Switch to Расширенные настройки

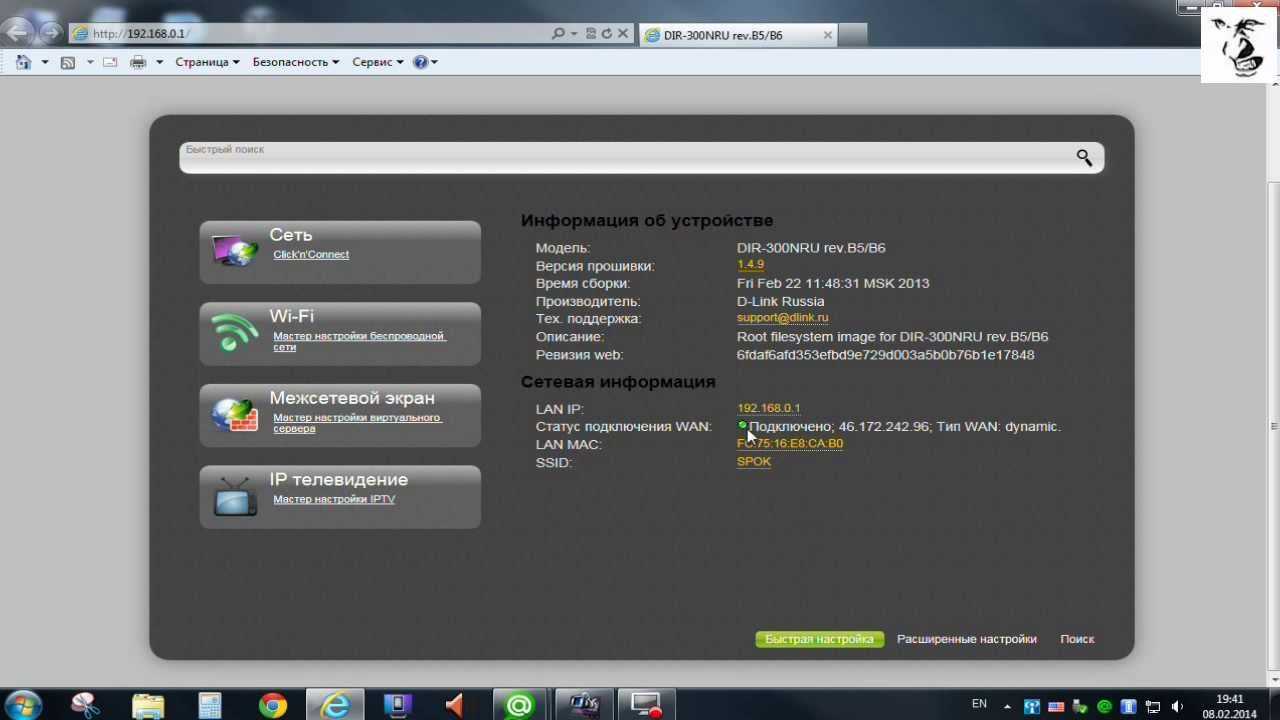tap(966, 639)
